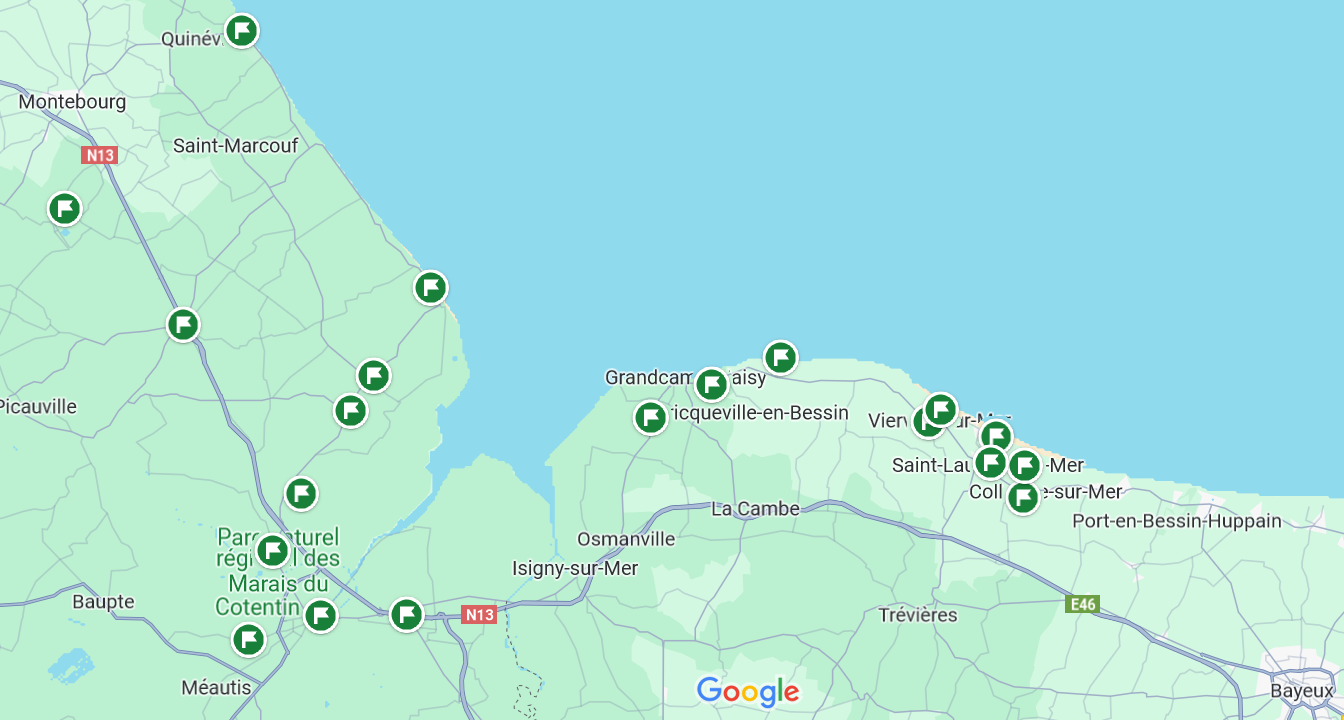Open the flag marker above Méautis
This screenshot has width=1344, height=720.
248,638
